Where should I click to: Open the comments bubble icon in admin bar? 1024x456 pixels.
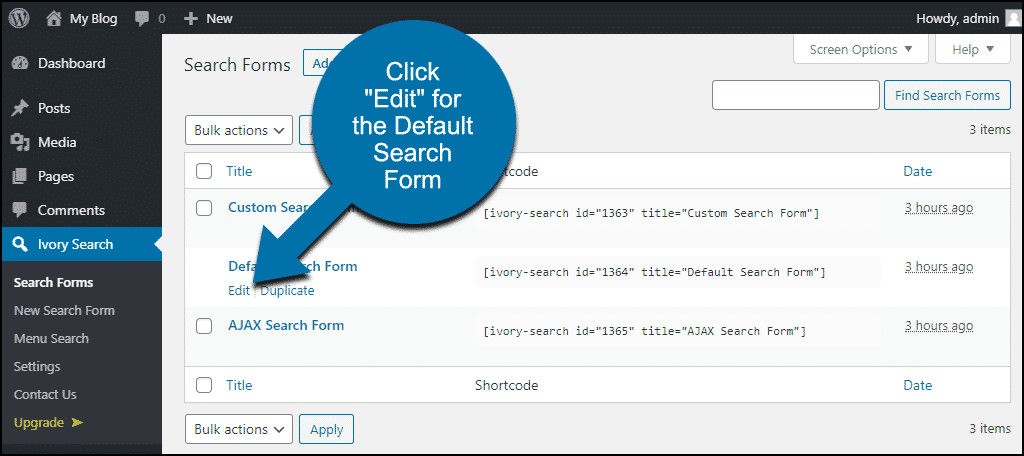tap(142, 19)
